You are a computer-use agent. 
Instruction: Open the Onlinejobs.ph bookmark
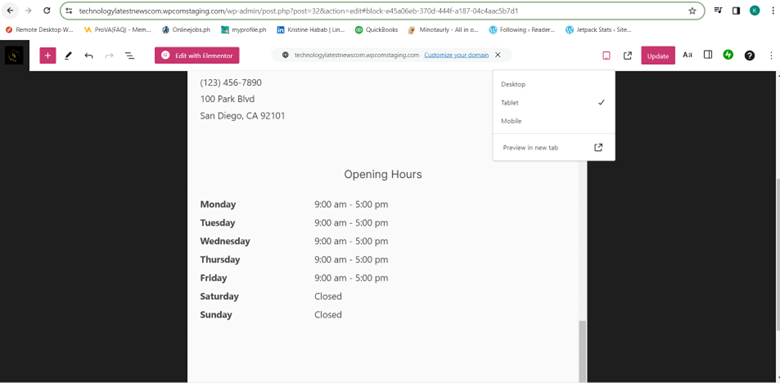(186, 30)
